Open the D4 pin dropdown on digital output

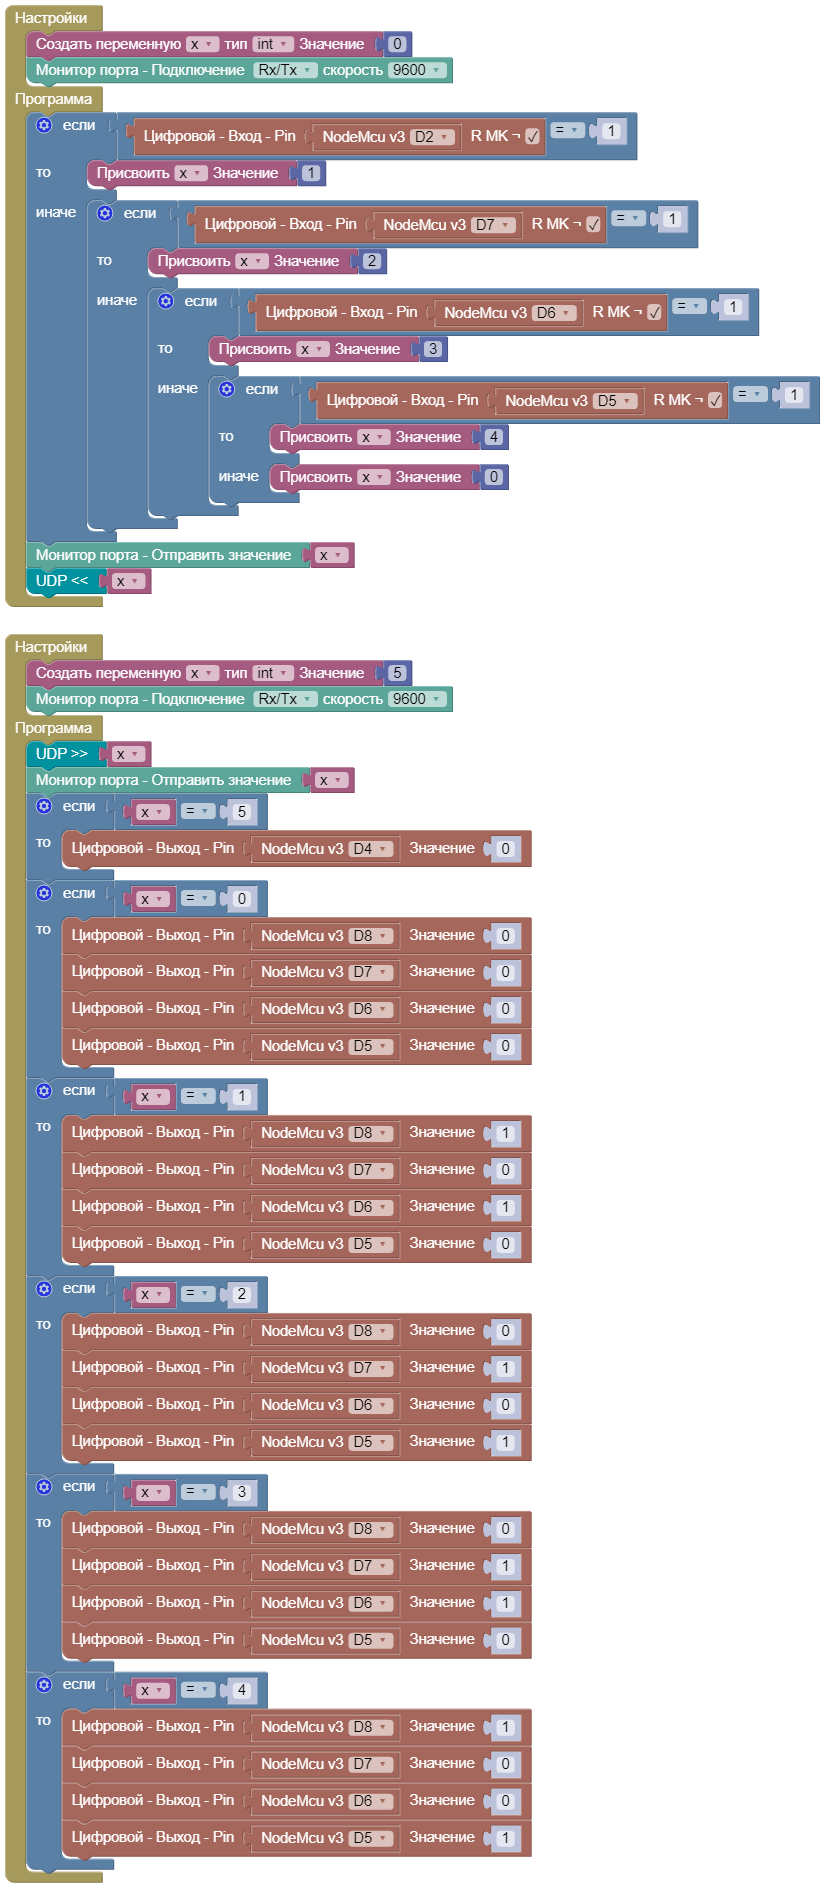click(370, 849)
